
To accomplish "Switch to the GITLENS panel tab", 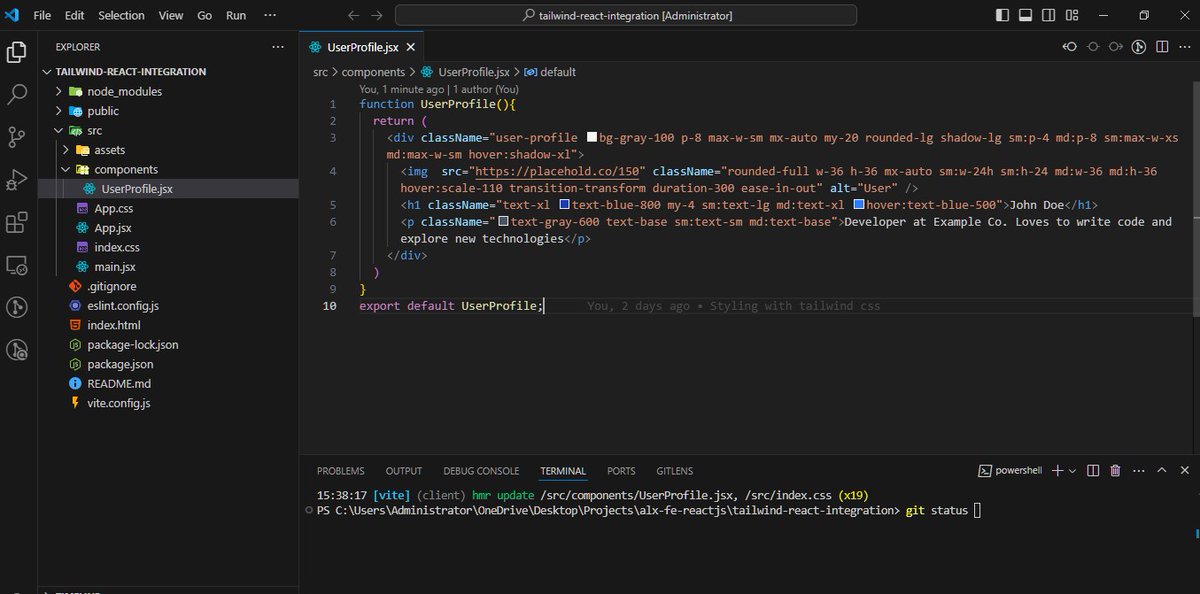I will click(675, 471).
